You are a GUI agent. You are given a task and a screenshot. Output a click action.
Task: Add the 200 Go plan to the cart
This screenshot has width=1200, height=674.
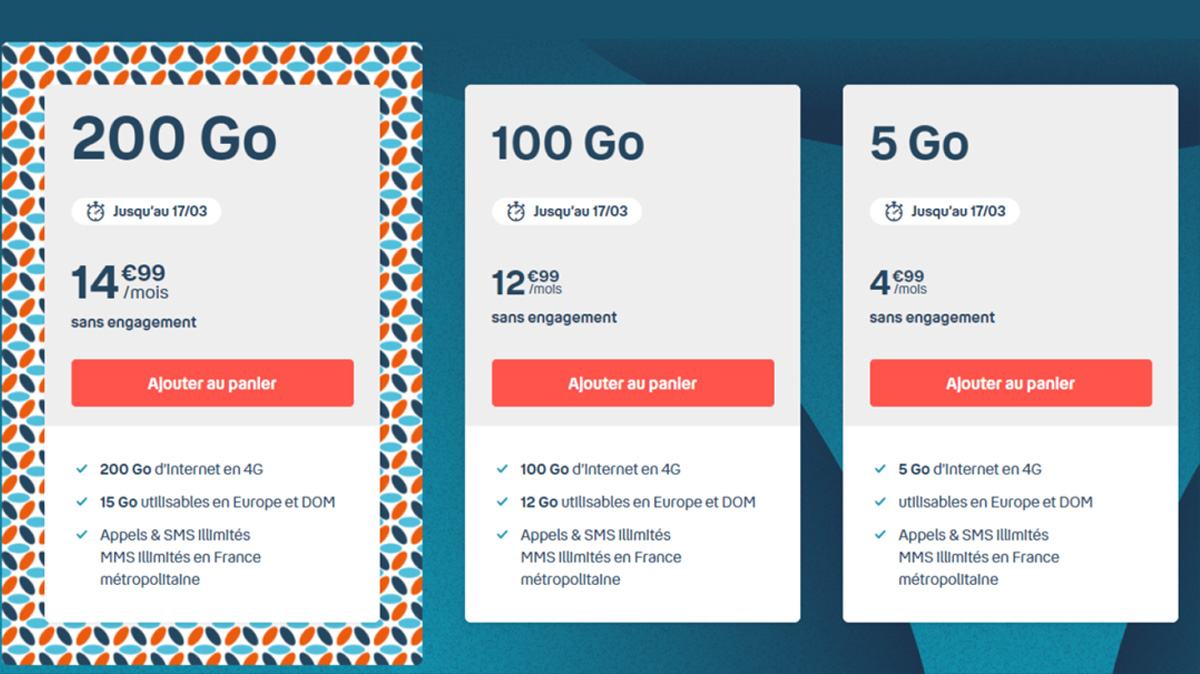point(212,383)
